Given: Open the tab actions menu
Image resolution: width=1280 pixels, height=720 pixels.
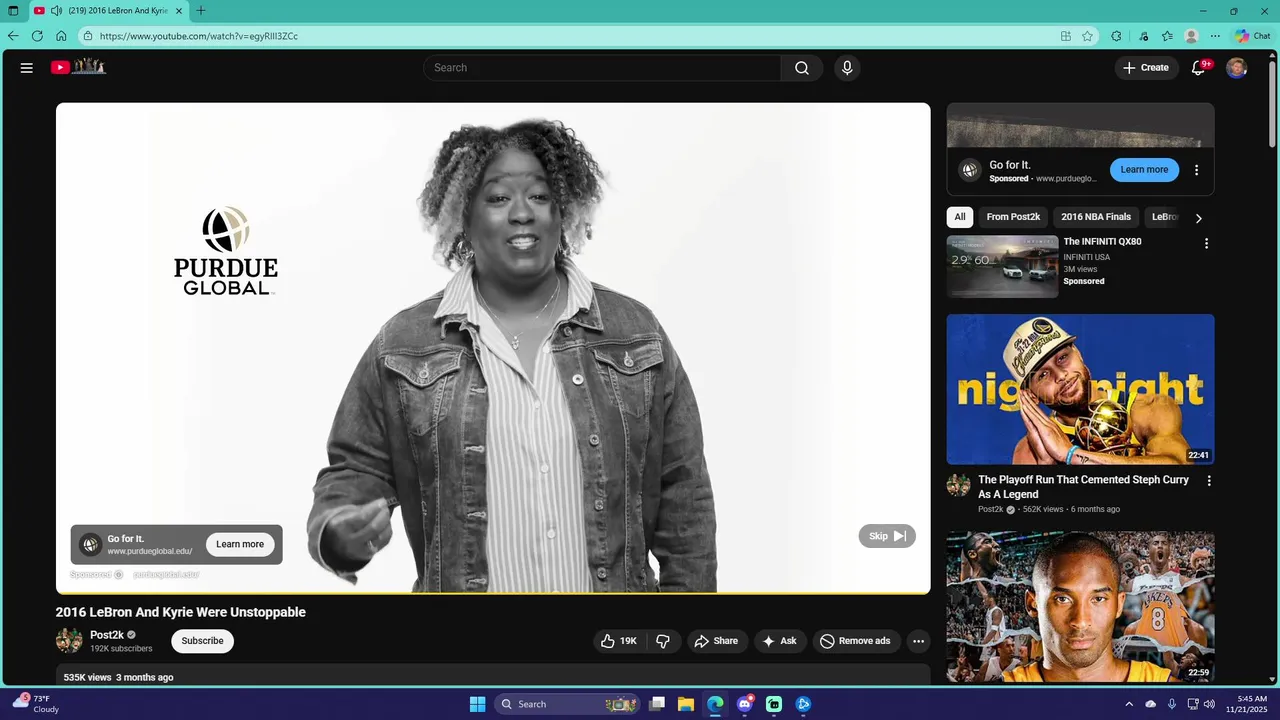Looking at the screenshot, I should [x=13, y=11].
